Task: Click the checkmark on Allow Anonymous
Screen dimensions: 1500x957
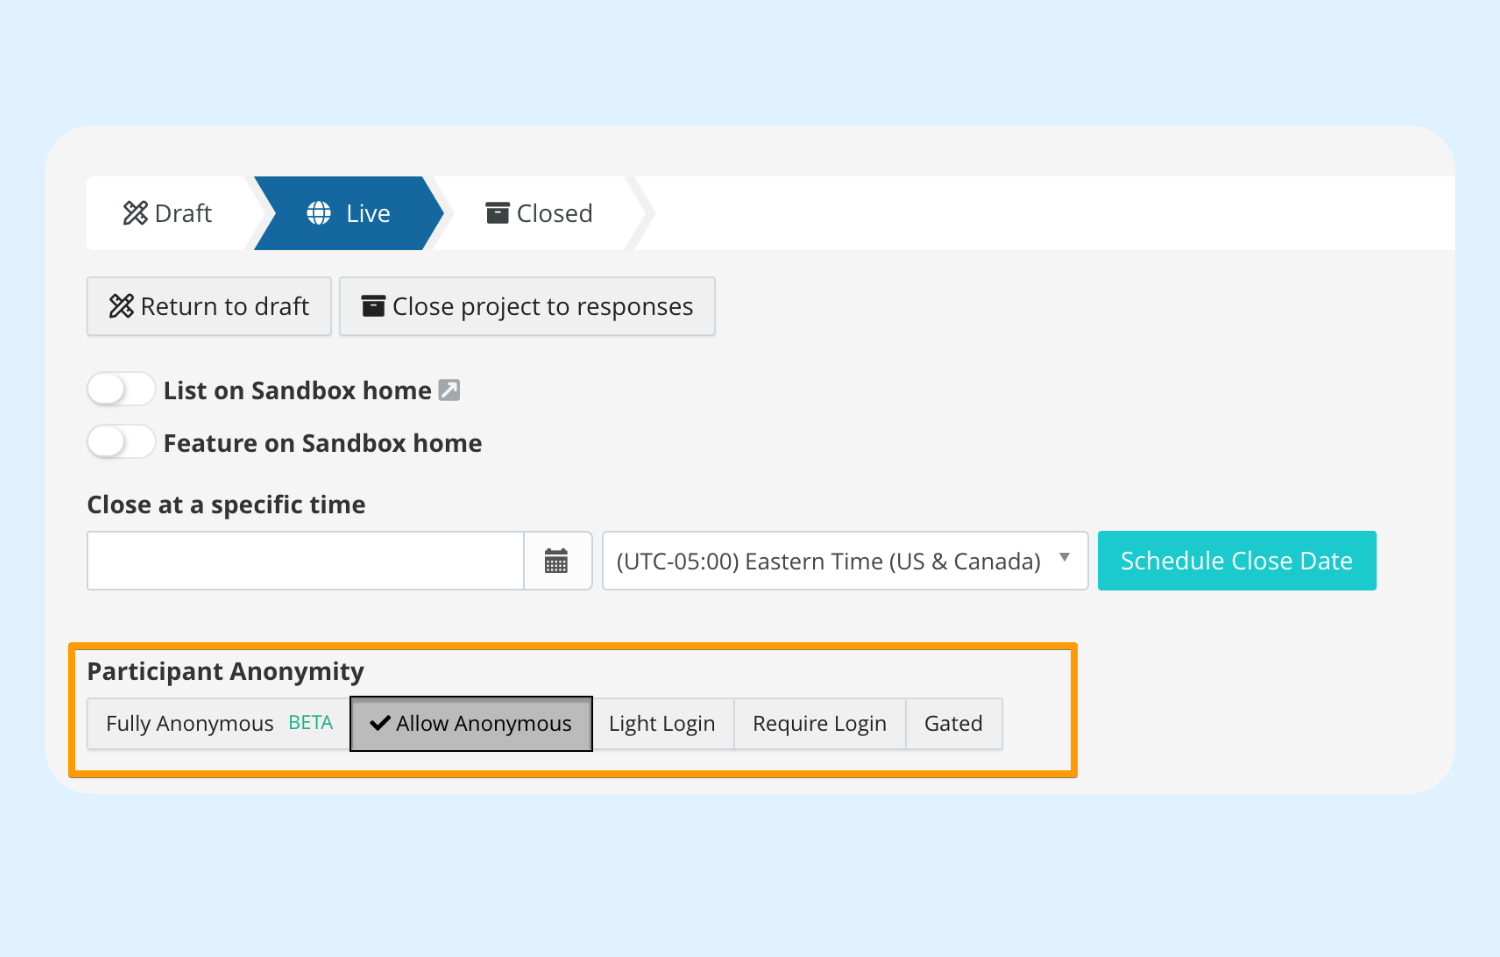Action: (x=380, y=723)
